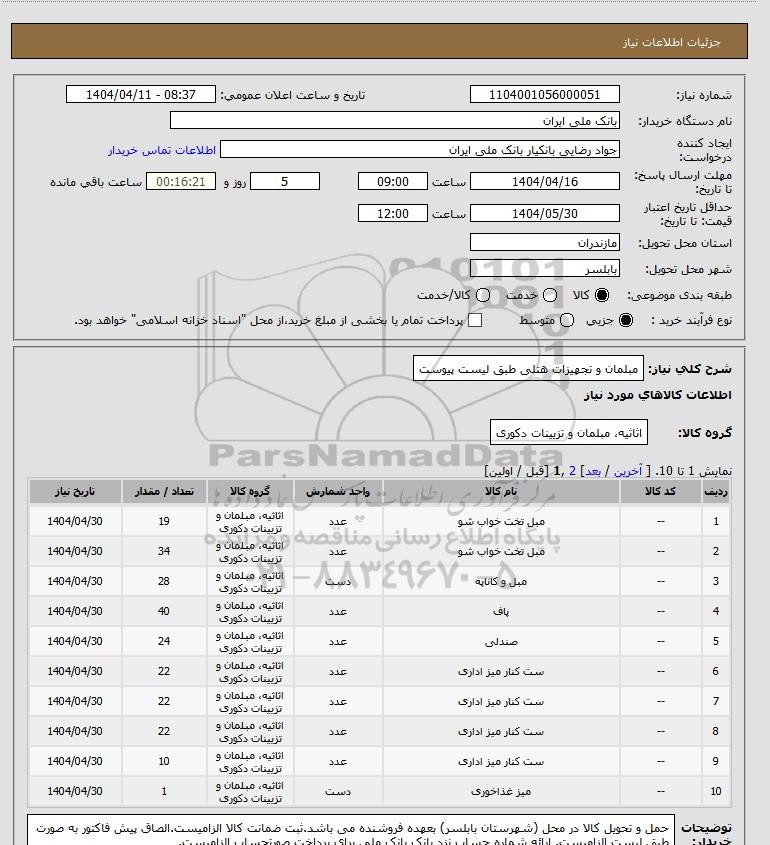The image size is (770, 845).
Task: Click quantity 40 in the پاف row
Action: [164, 611]
